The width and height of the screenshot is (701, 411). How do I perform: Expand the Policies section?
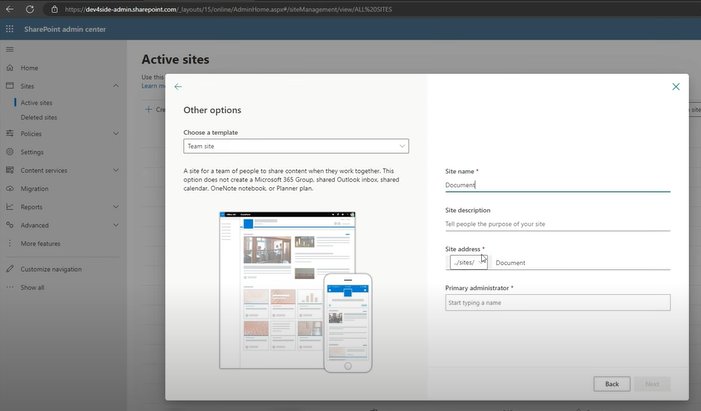tap(116, 133)
